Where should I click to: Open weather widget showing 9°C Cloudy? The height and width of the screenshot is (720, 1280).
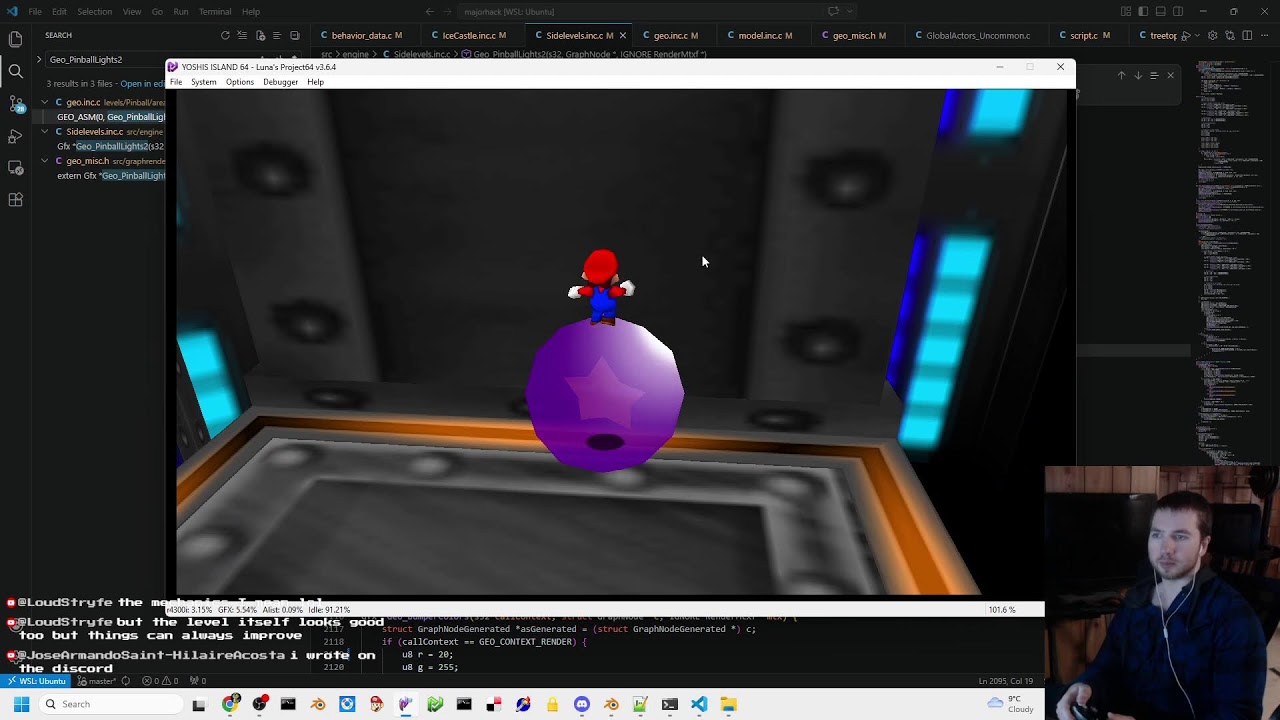pos(1010,704)
